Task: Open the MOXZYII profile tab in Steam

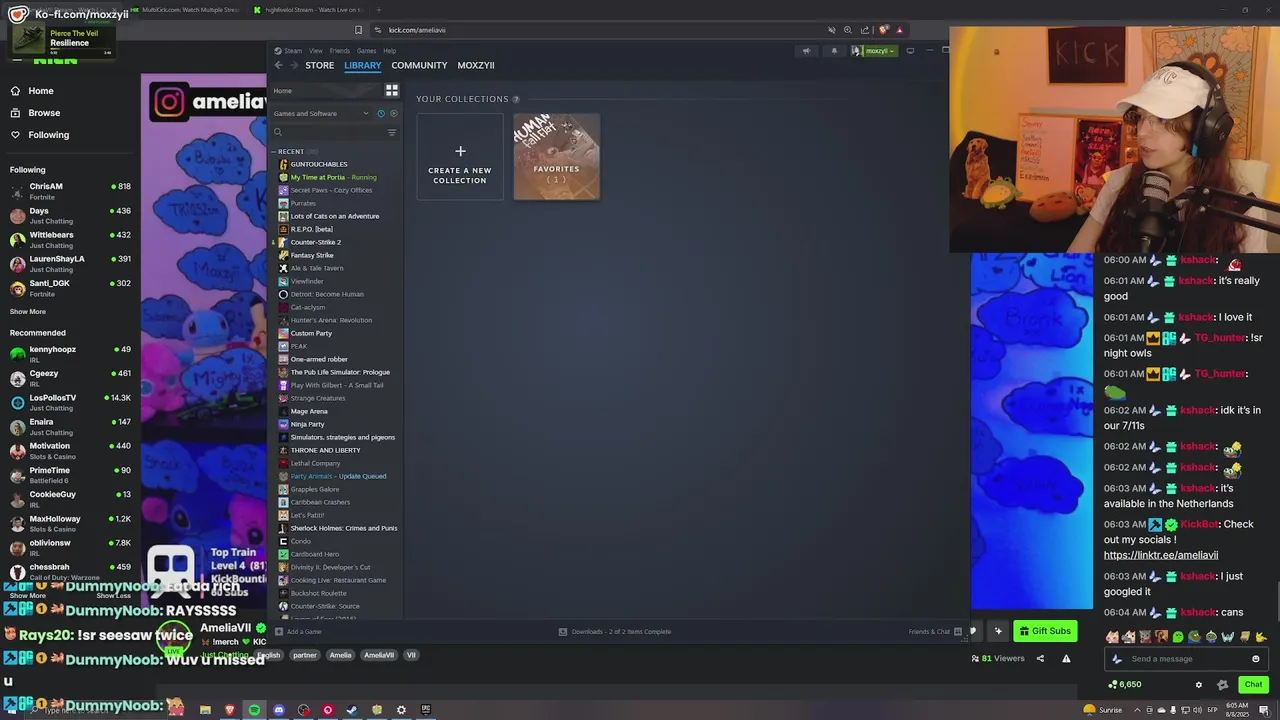Action: (476, 65)
